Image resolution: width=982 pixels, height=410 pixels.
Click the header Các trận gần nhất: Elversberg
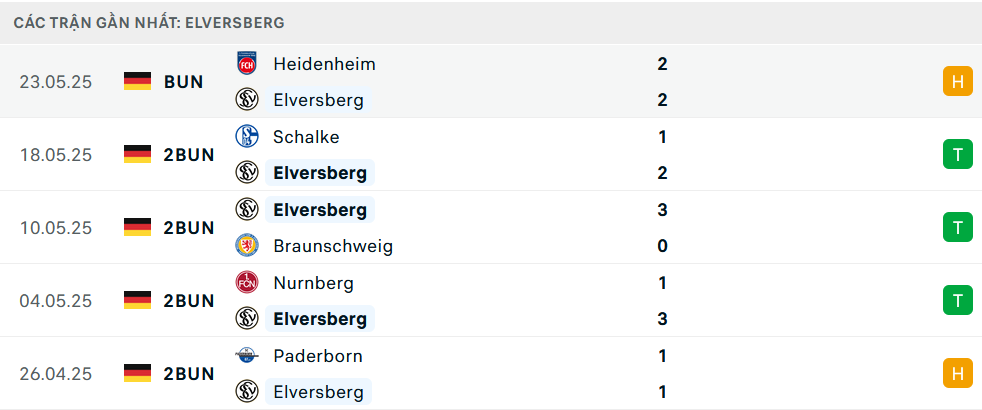click(149, 23)
